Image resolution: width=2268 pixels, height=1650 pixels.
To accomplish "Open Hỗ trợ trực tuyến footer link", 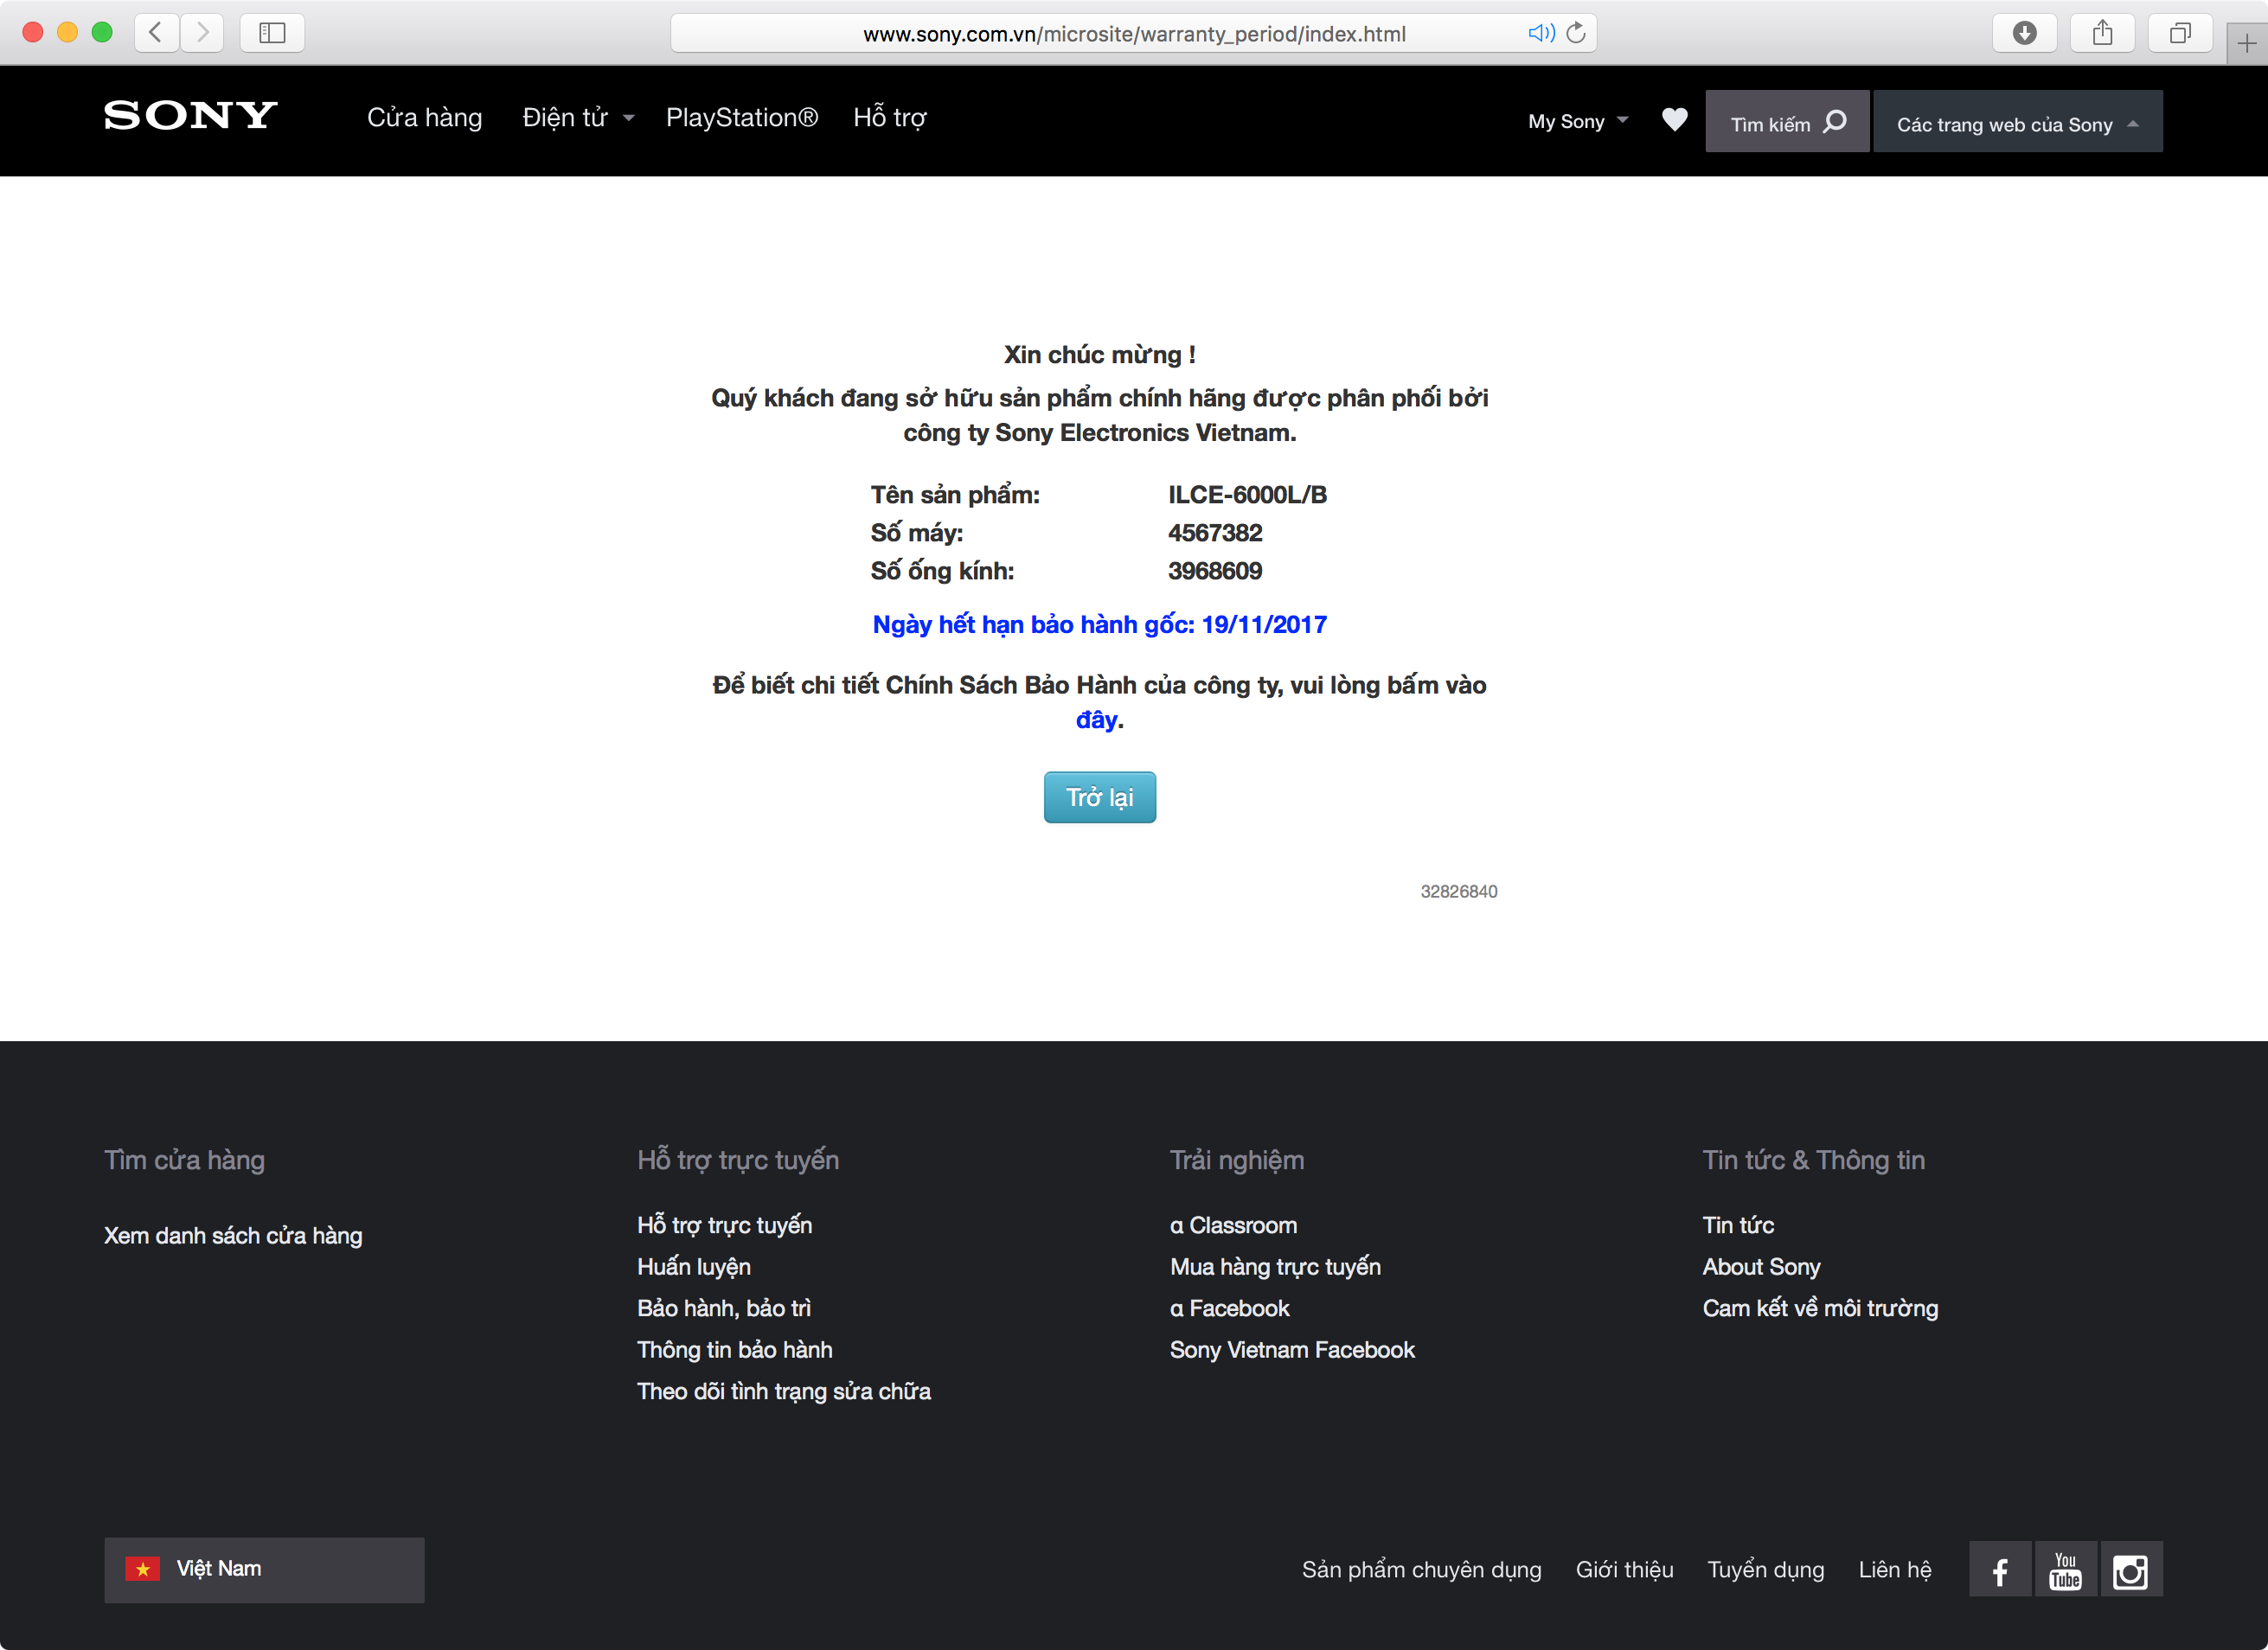I will pyautogui.click(x=724, y=1225).
